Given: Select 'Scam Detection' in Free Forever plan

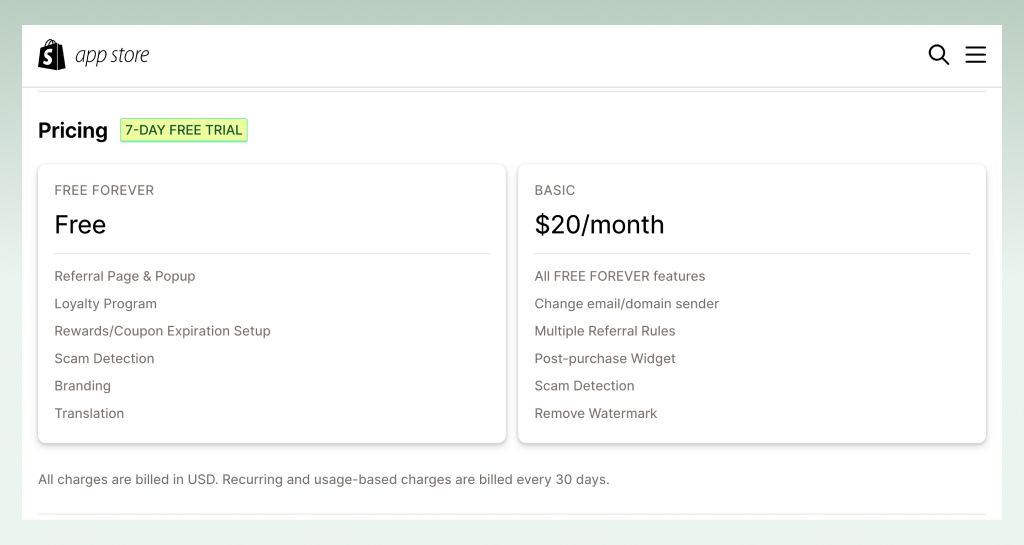Looking at the screenshot, I should (104, 358).
